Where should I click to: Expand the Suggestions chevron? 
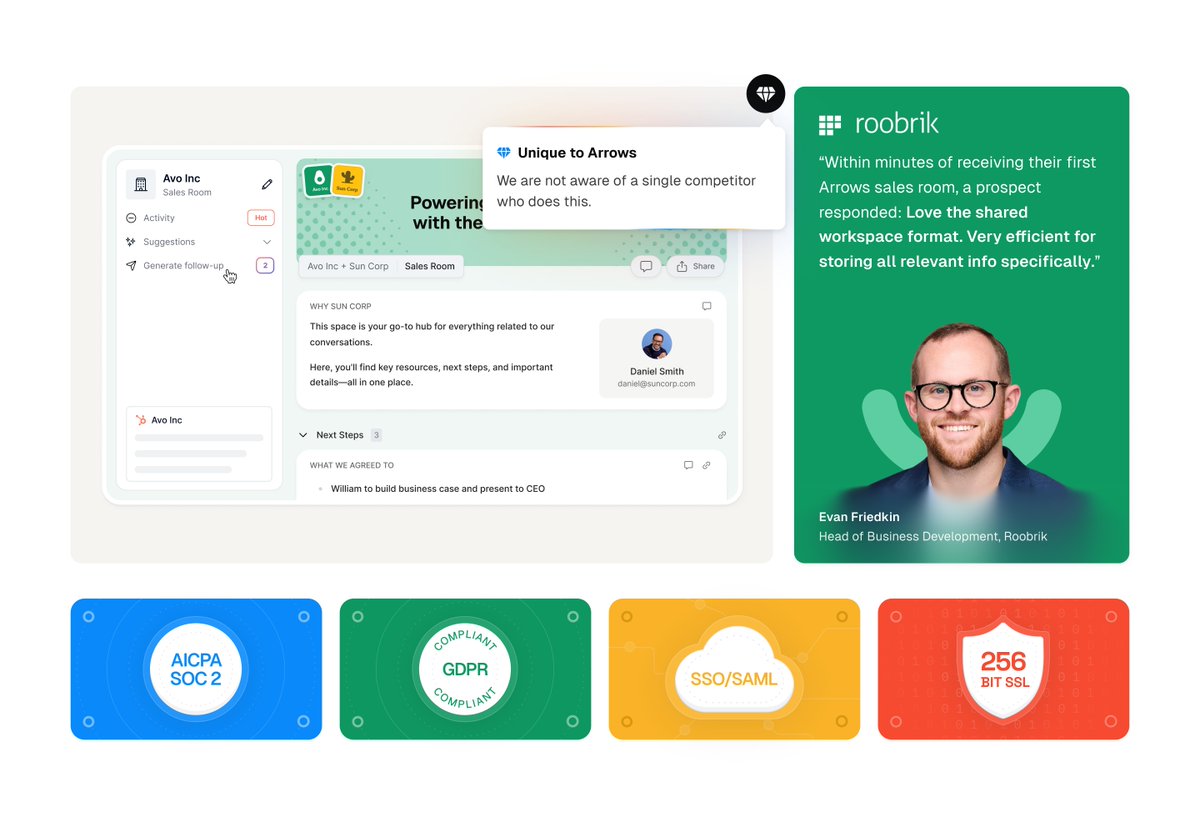(x=267, y=242)
